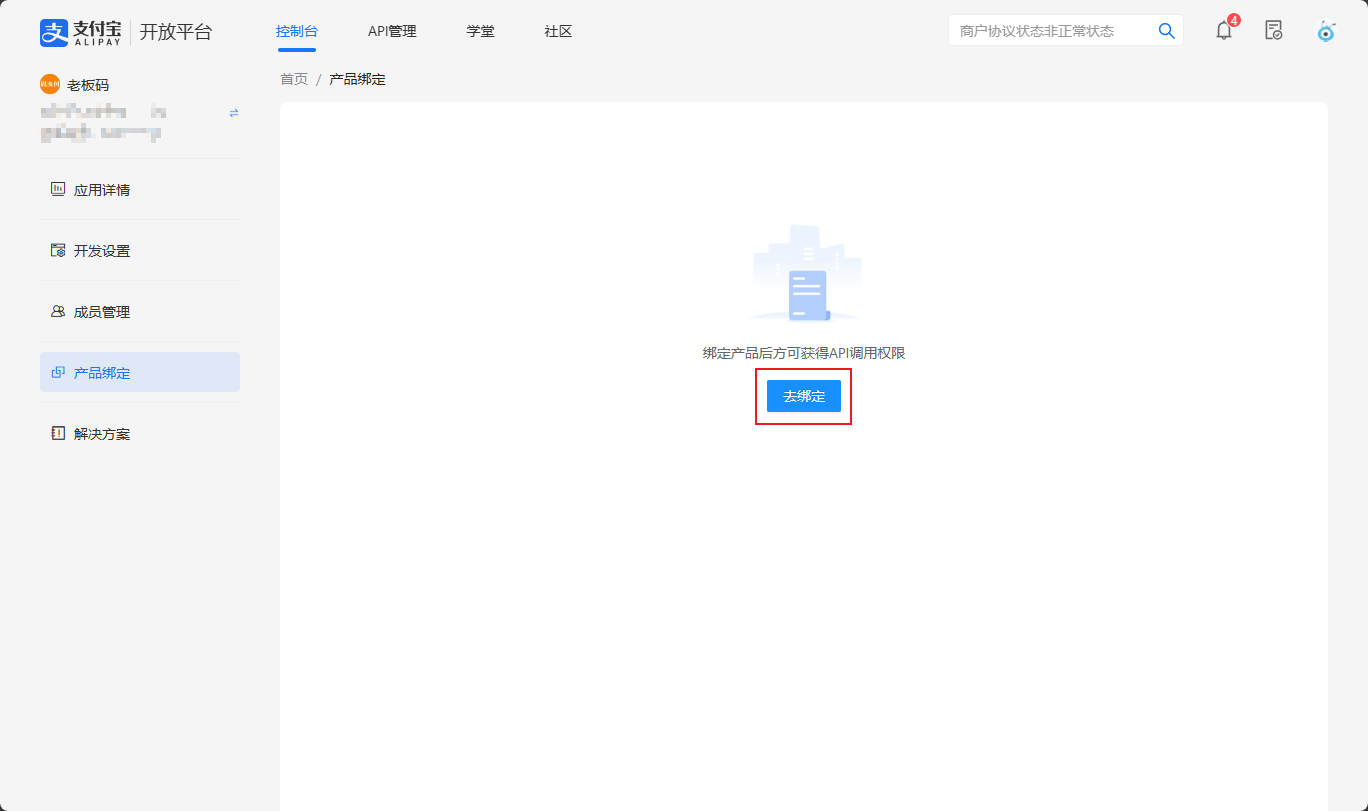This screenshot has width=1368, height=811.
Task: Click the 首页 breadcrumb link
Action: tap(294, 79)
